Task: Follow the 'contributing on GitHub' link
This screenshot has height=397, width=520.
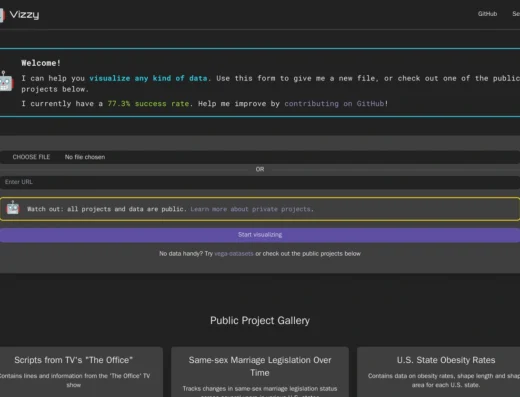Action: point(334,104)
